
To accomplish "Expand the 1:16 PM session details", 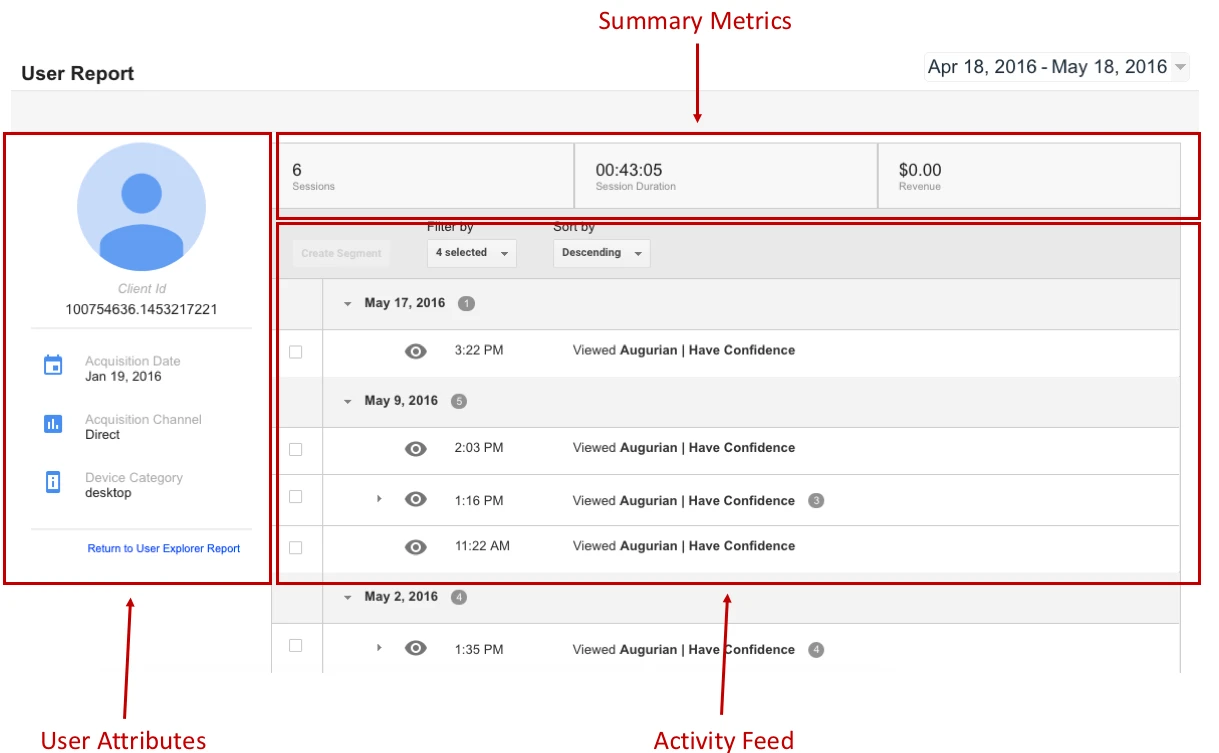I will tap(379, 498).
